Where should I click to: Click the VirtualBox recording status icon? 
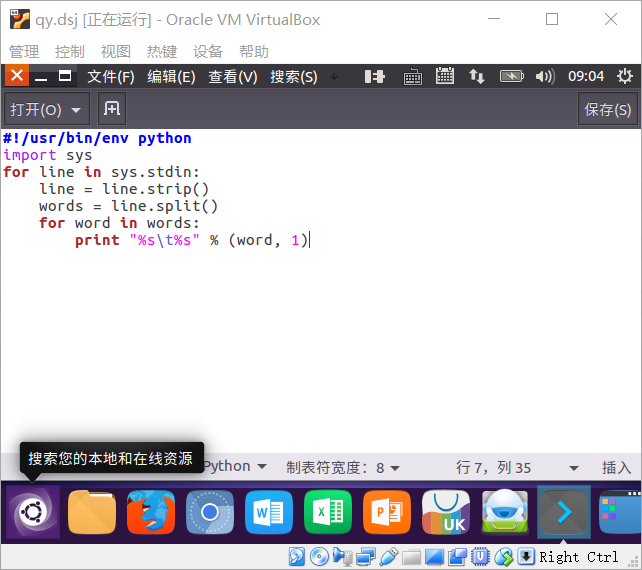(457, 557)
